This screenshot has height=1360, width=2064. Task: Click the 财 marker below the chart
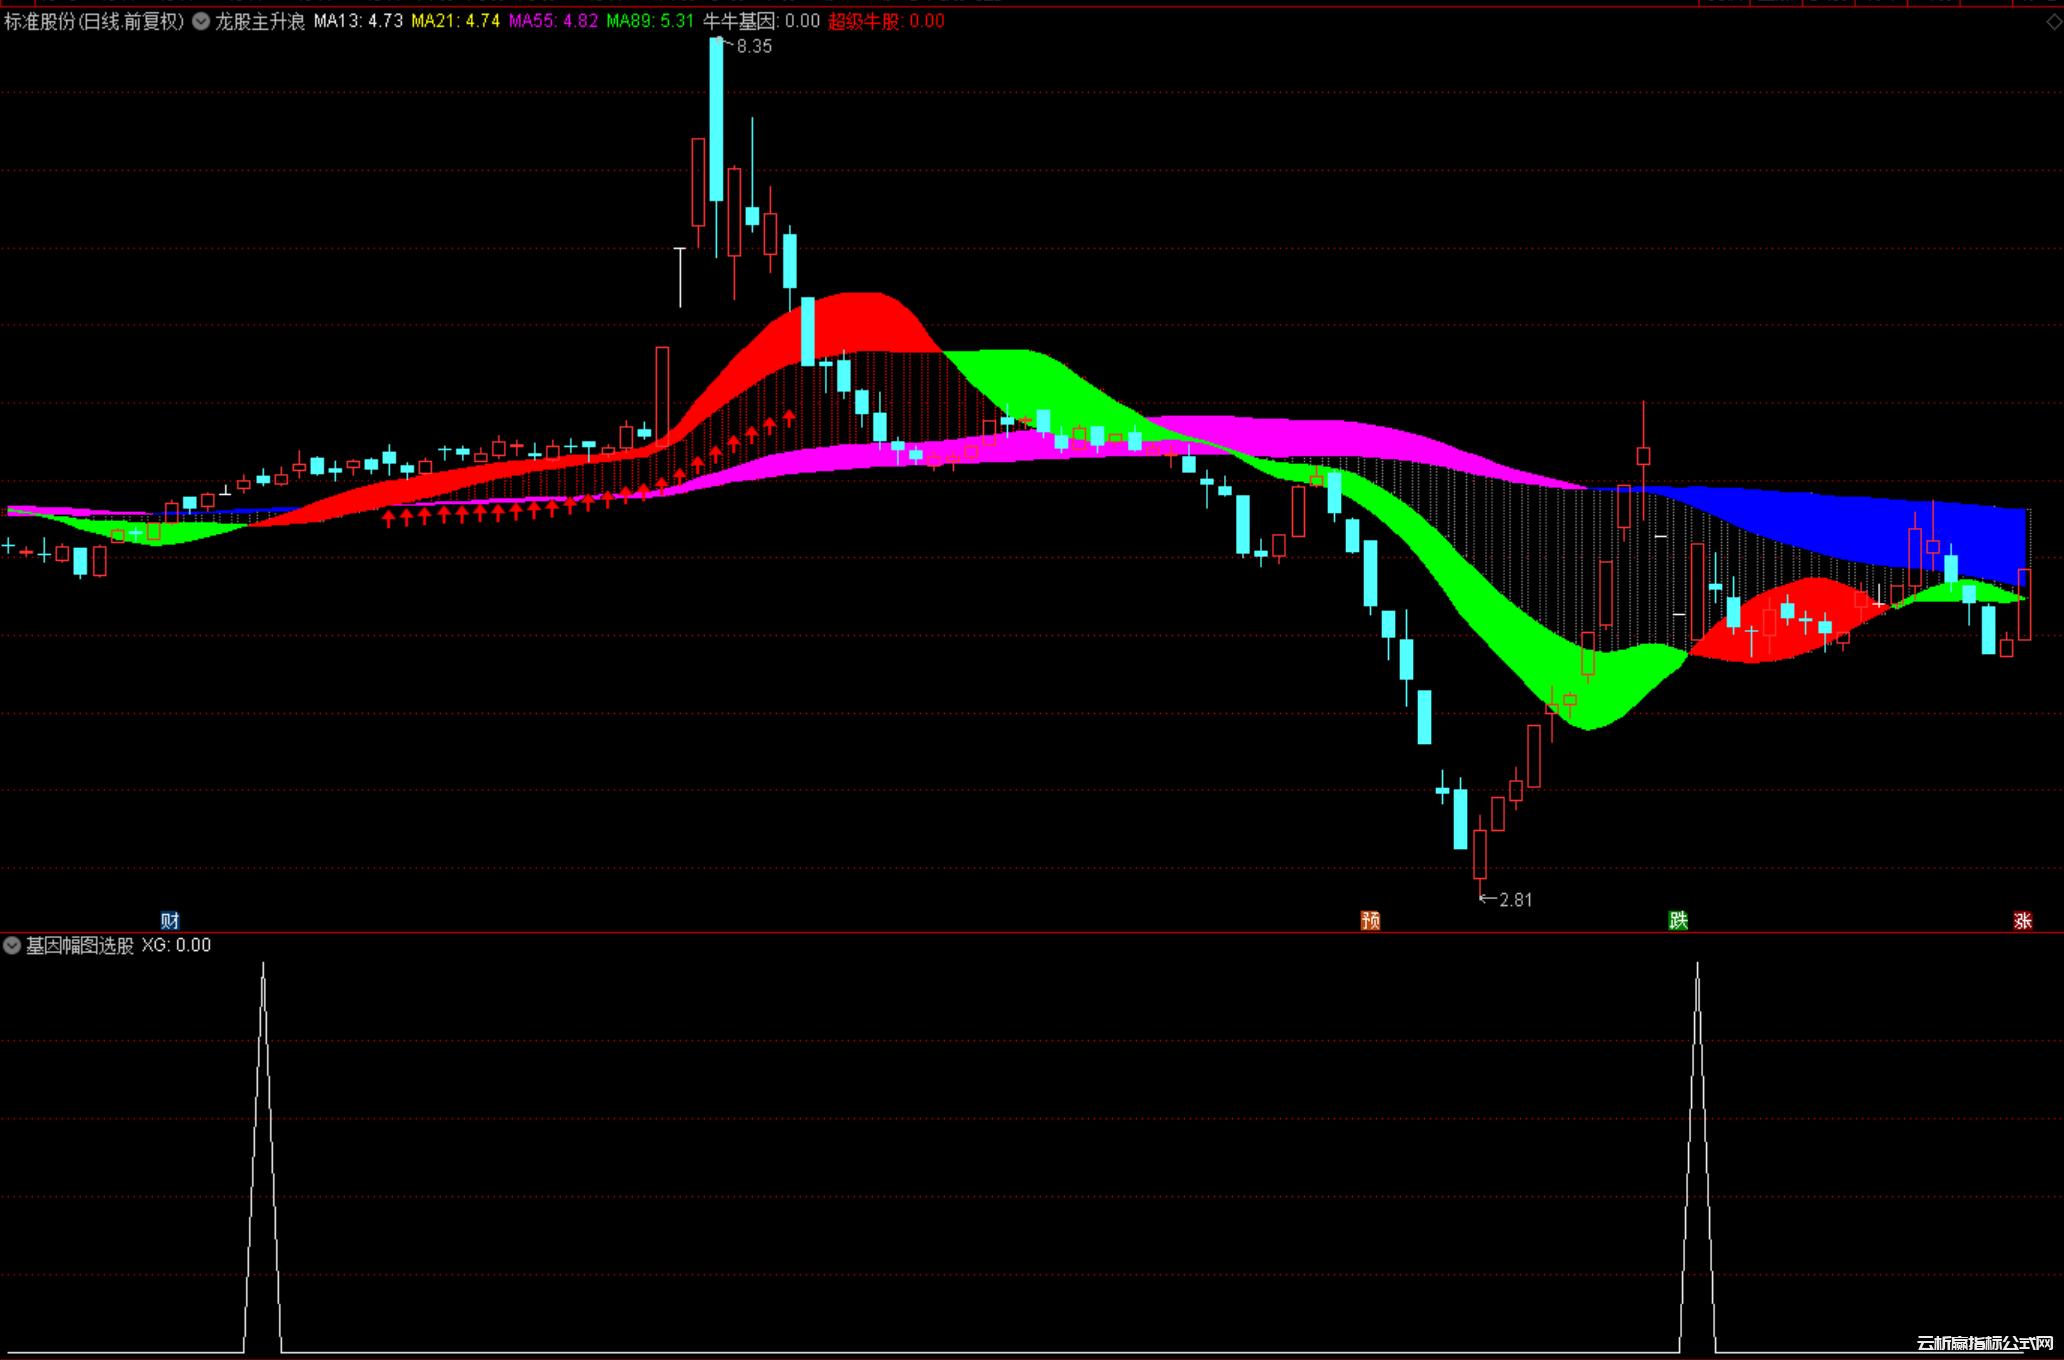170,920
